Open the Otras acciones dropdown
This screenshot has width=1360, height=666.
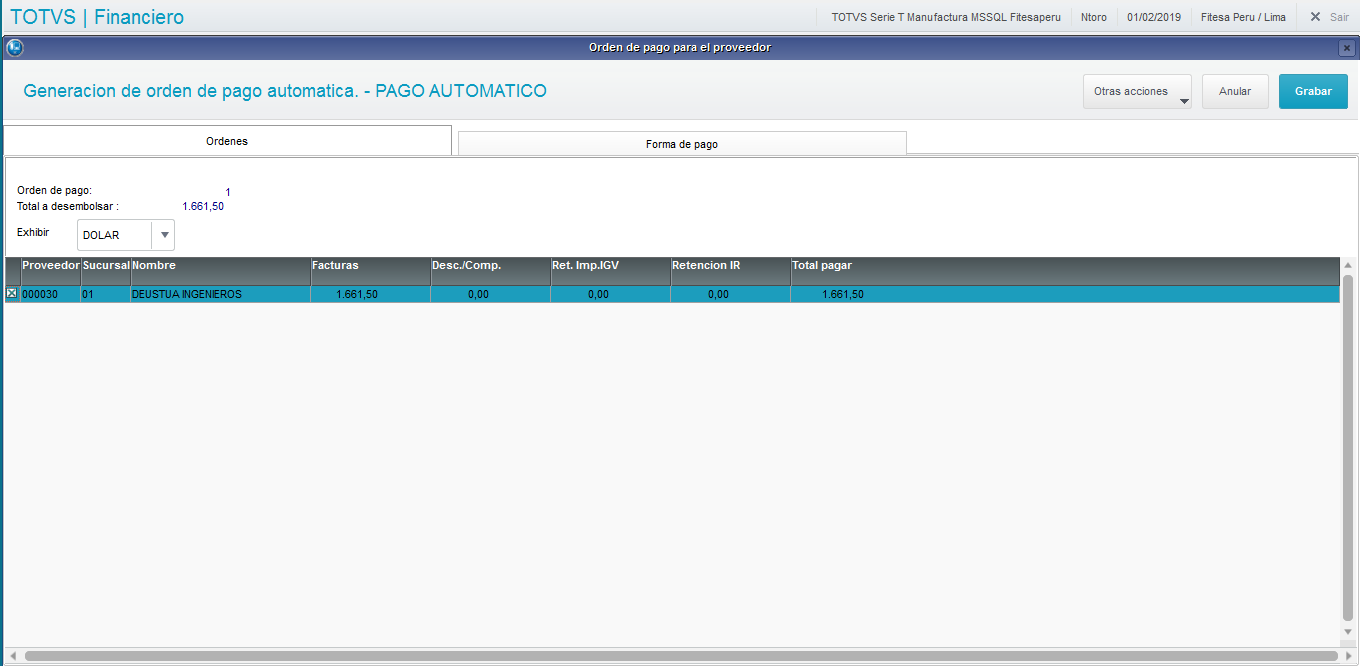pos(1137,91)
